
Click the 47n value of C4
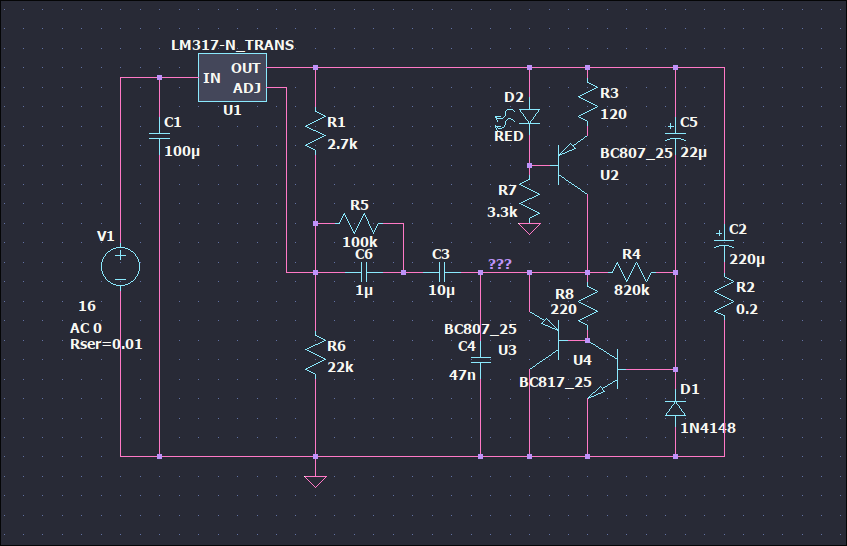coord(462,375)
